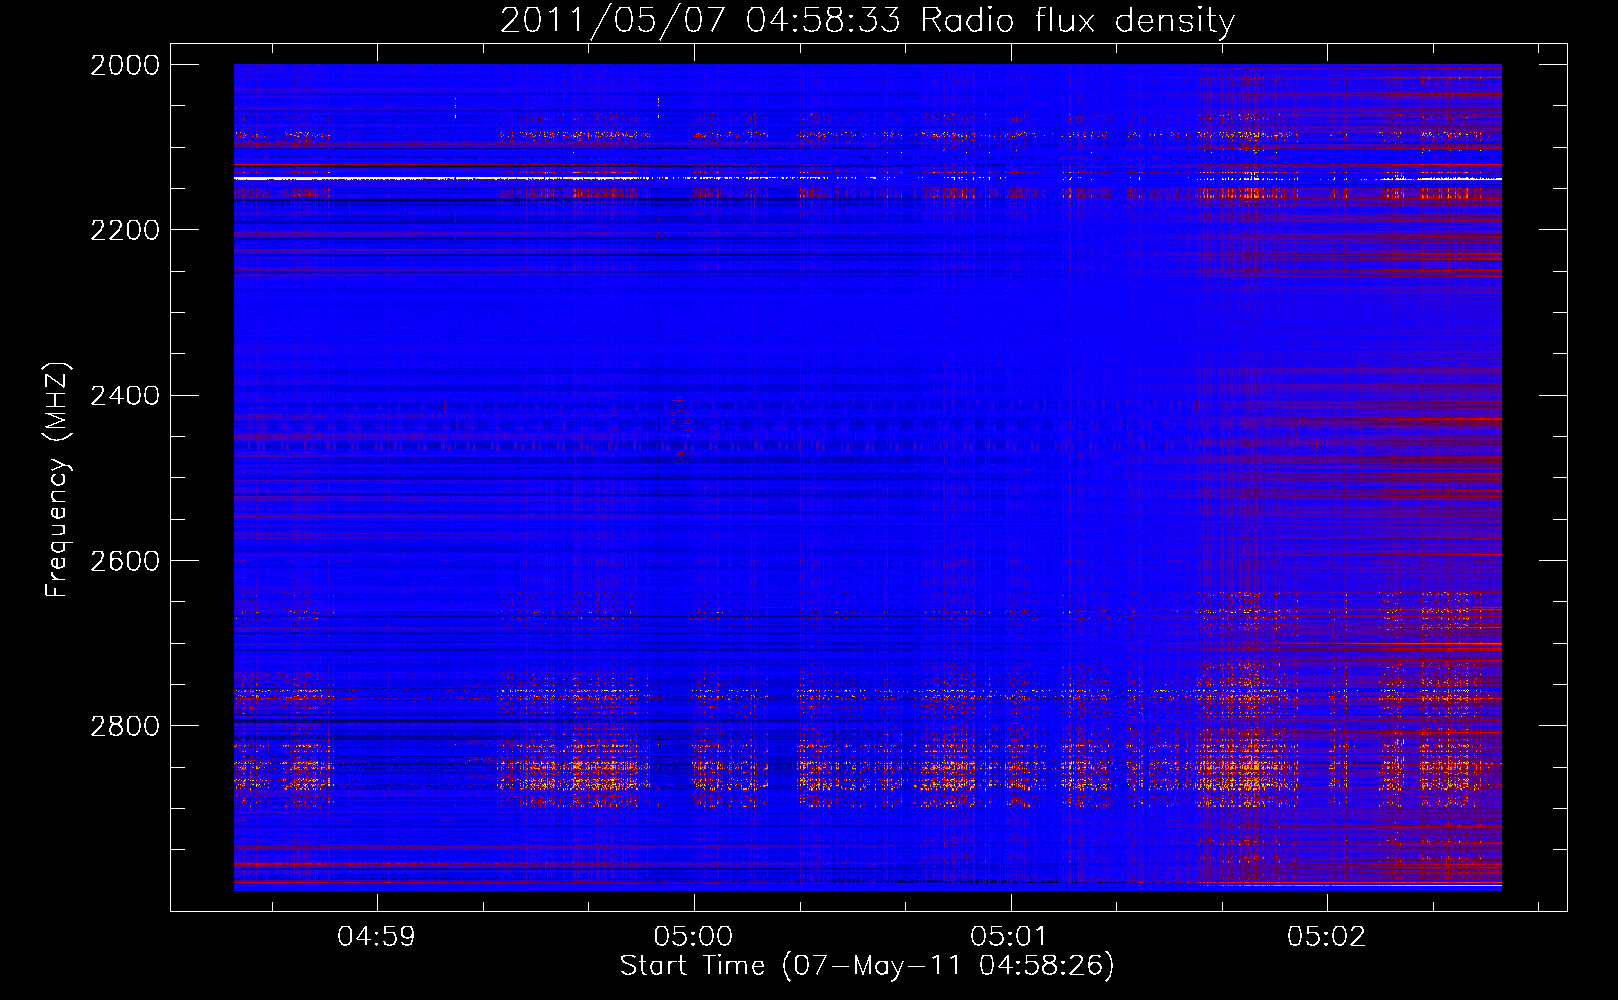
Task: Click the plot title "2011/05/07 04:58:33 Radio flux density"
Action: click(x=867, y=20)
